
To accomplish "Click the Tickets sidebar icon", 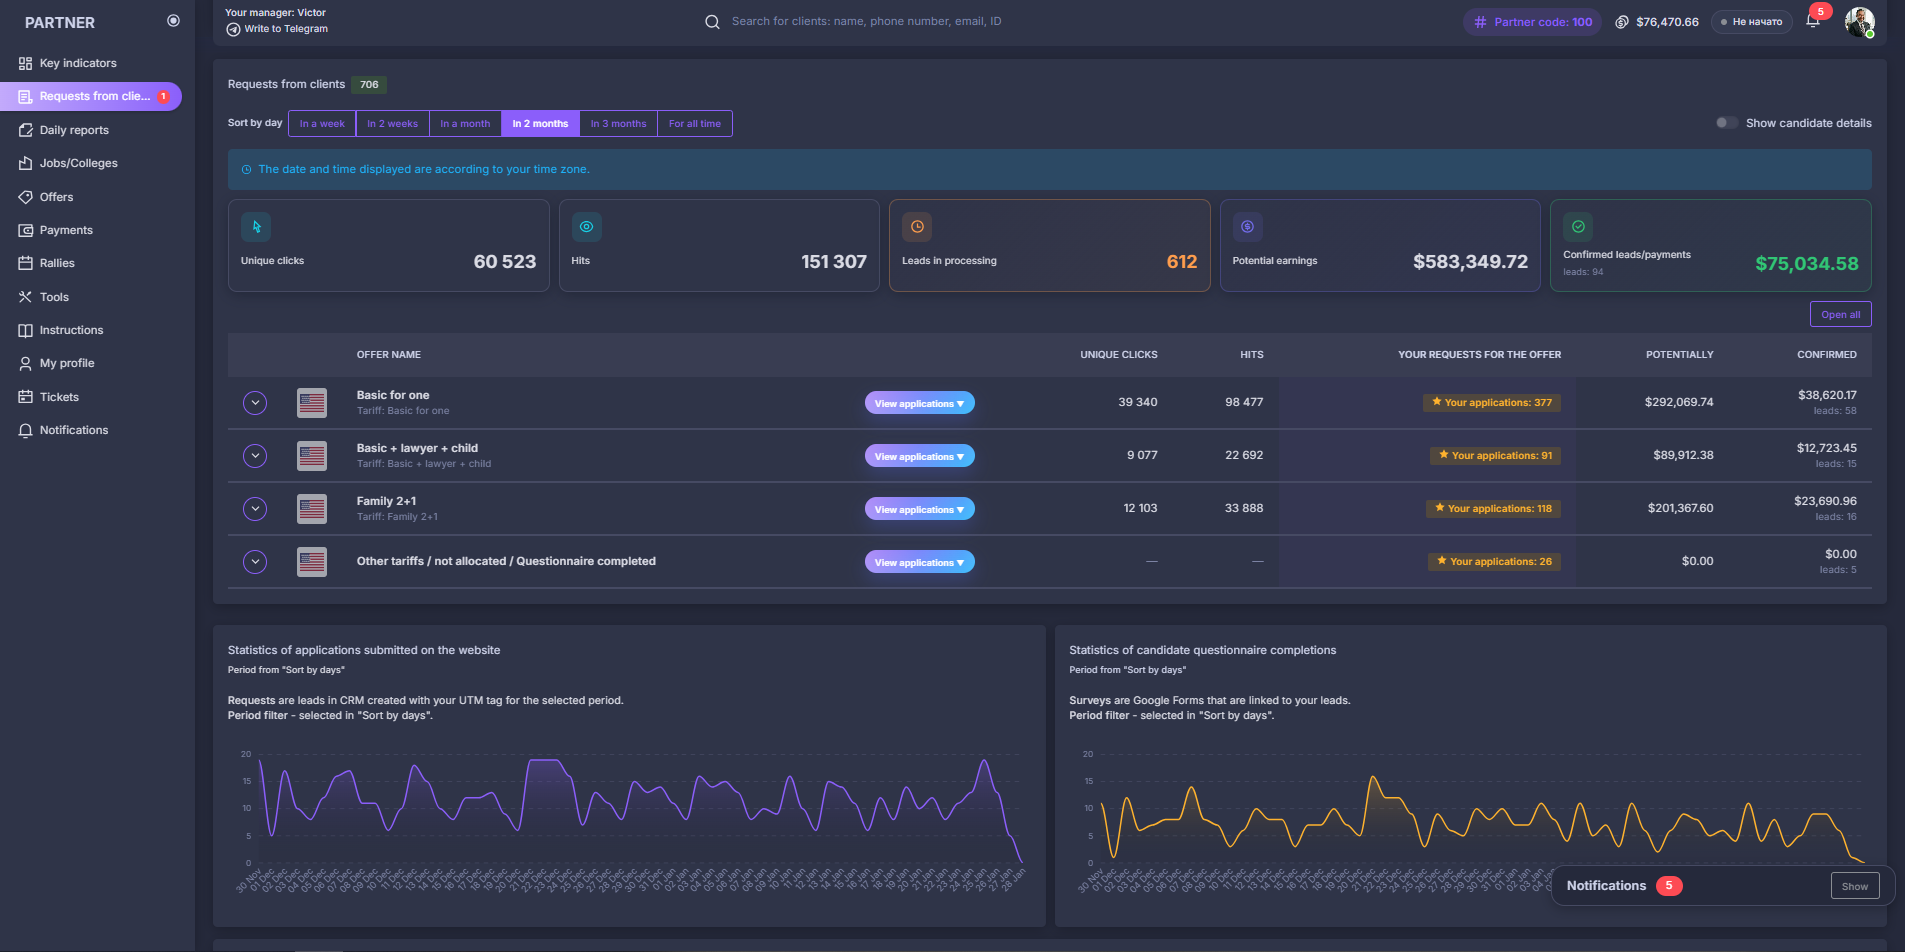I will coord(26,397).
